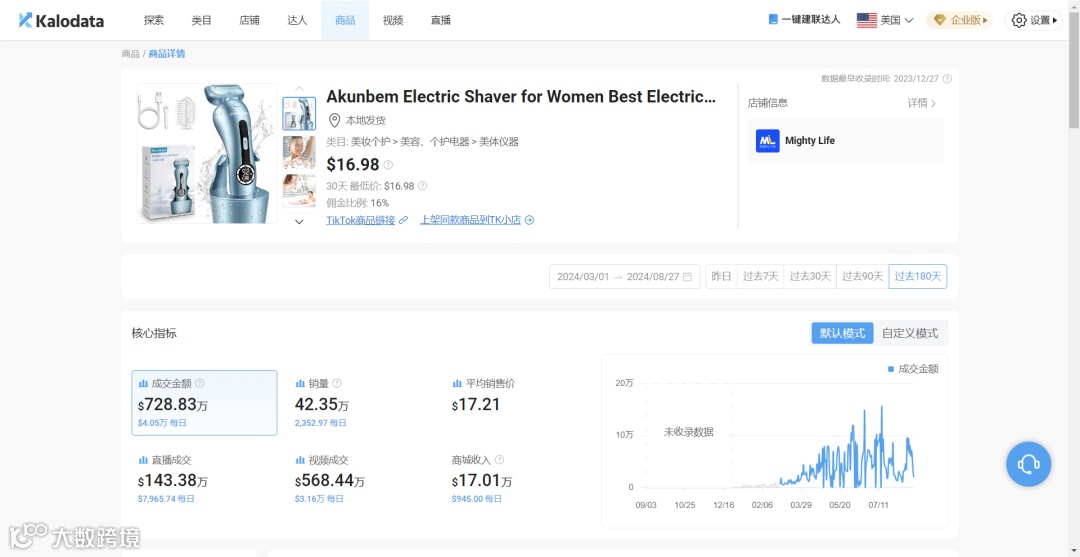Open the Mighty Life shop card
Viewport: 1080px width, 557px height.
point(846,140)
